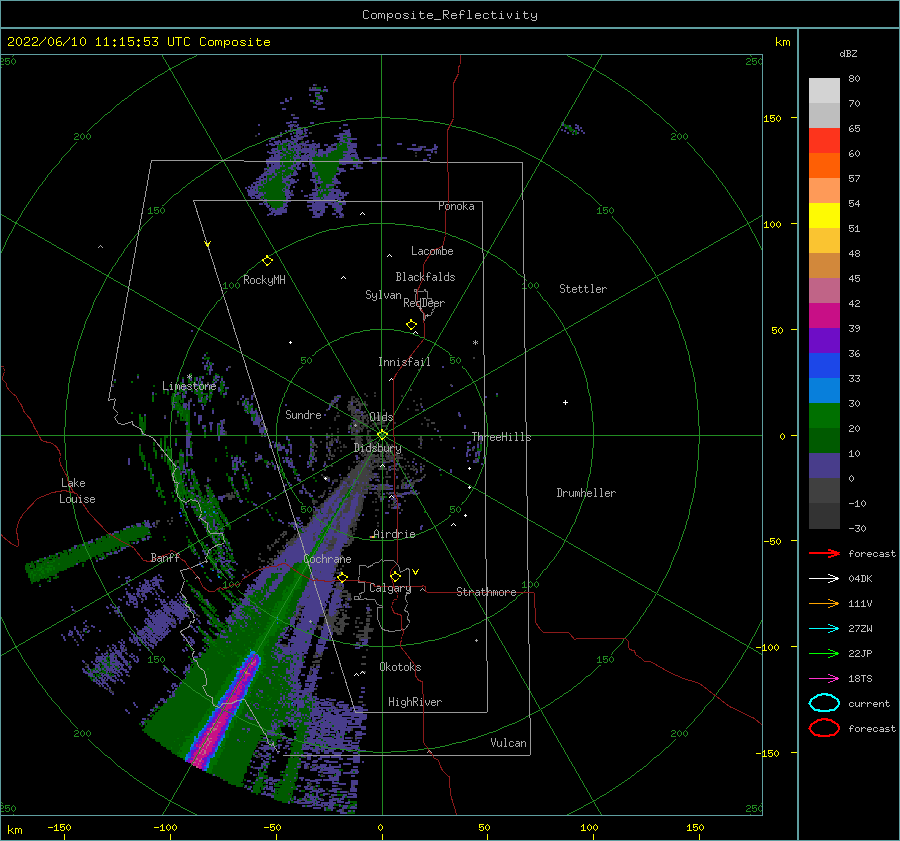
Task: Pick the lightest gray 70-80 dBZ swatch
Action: point(824,91)
